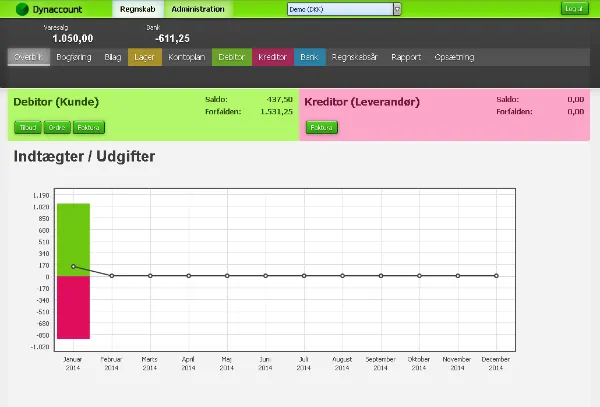Image resolution: width=600 pixels, height=407 pixels.
Task: Open the Kontoplan menu item
Action: (187, 57)
